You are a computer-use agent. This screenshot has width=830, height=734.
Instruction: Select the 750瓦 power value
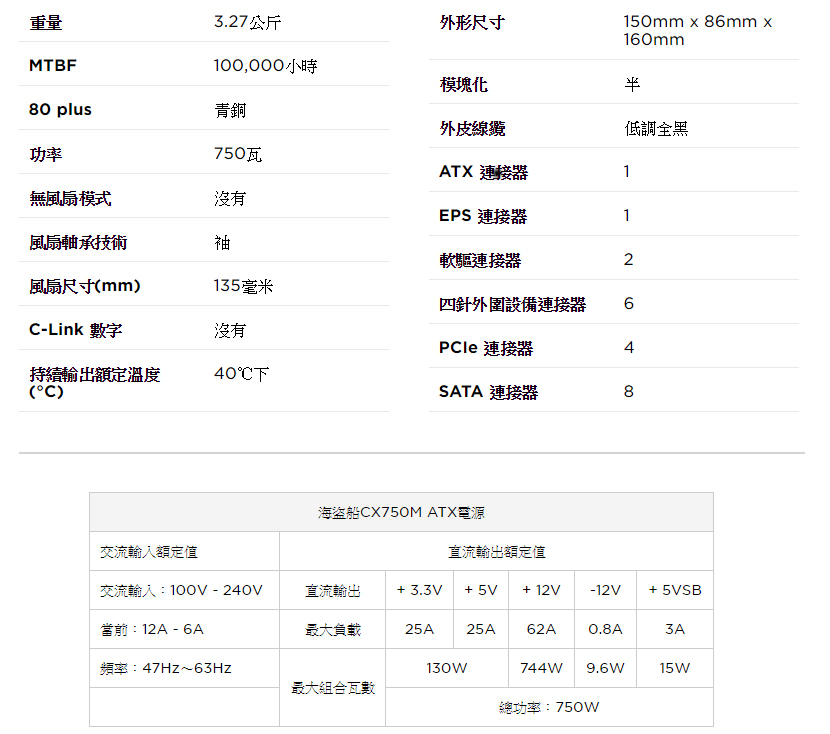pyautogui.click(x=238, y=154)
